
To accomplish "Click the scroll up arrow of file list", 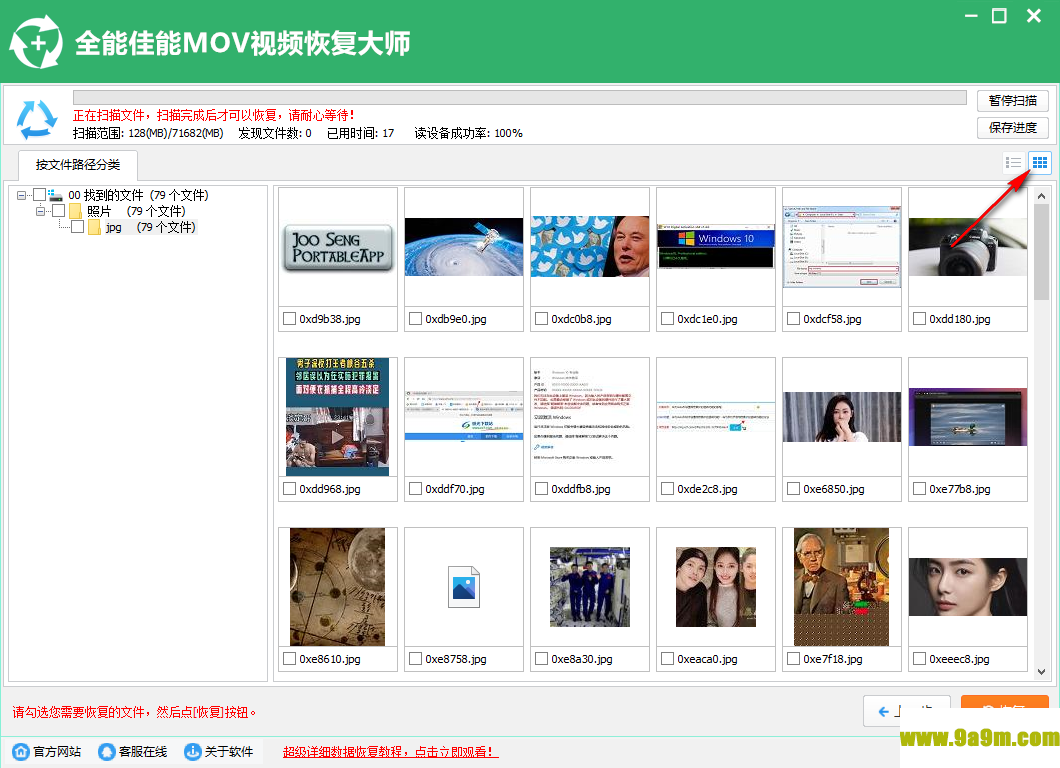I will (x=1041, y=195).
